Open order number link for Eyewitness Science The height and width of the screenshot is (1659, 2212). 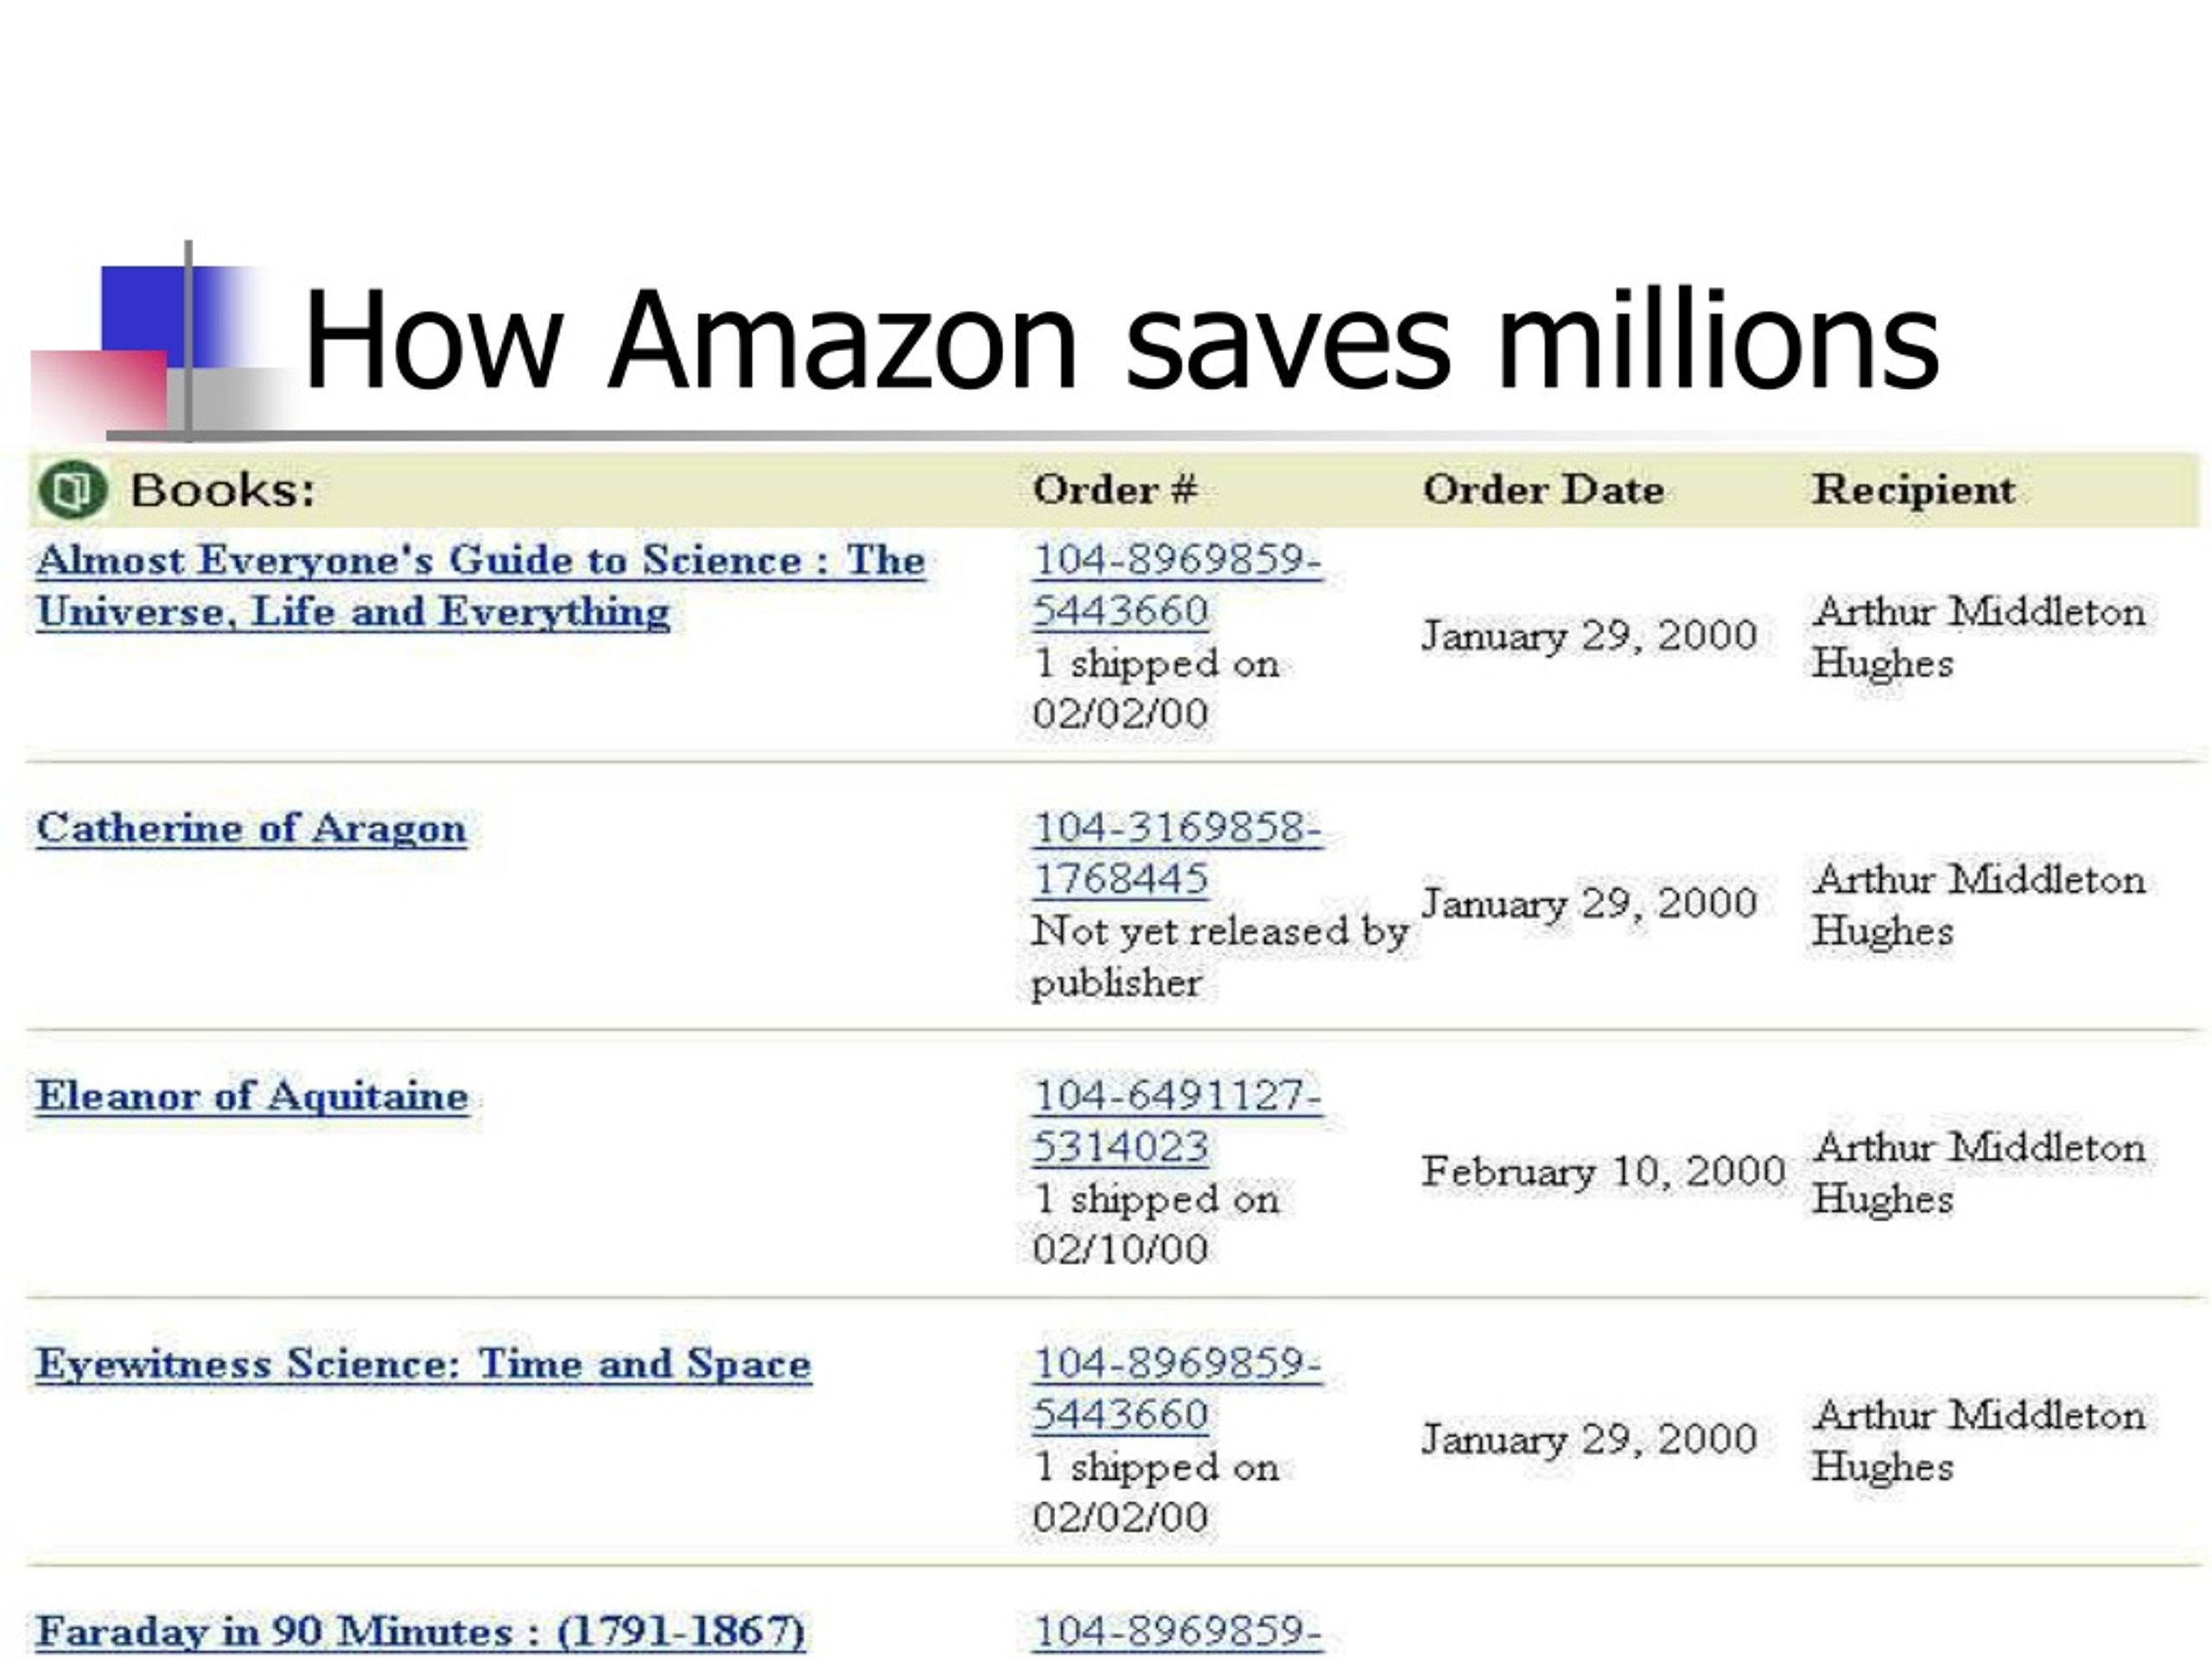pos(1177,1390)
